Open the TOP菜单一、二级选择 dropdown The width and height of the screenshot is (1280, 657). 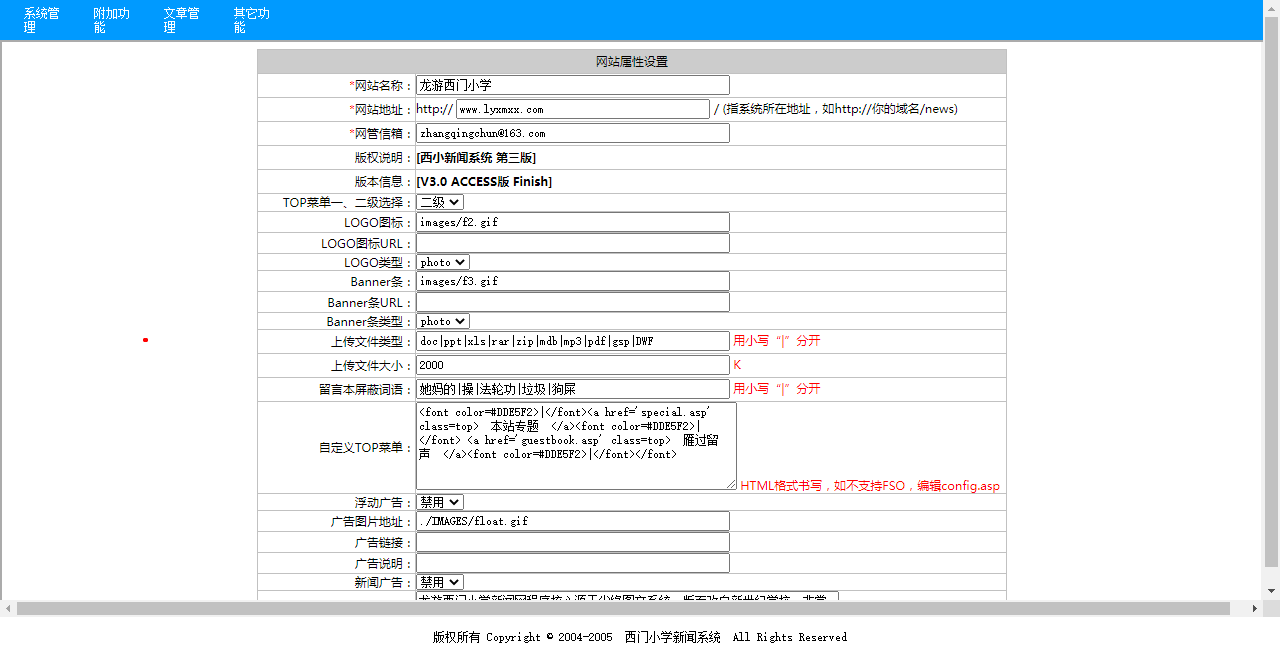pyautogui.click(x=440, y=202)
